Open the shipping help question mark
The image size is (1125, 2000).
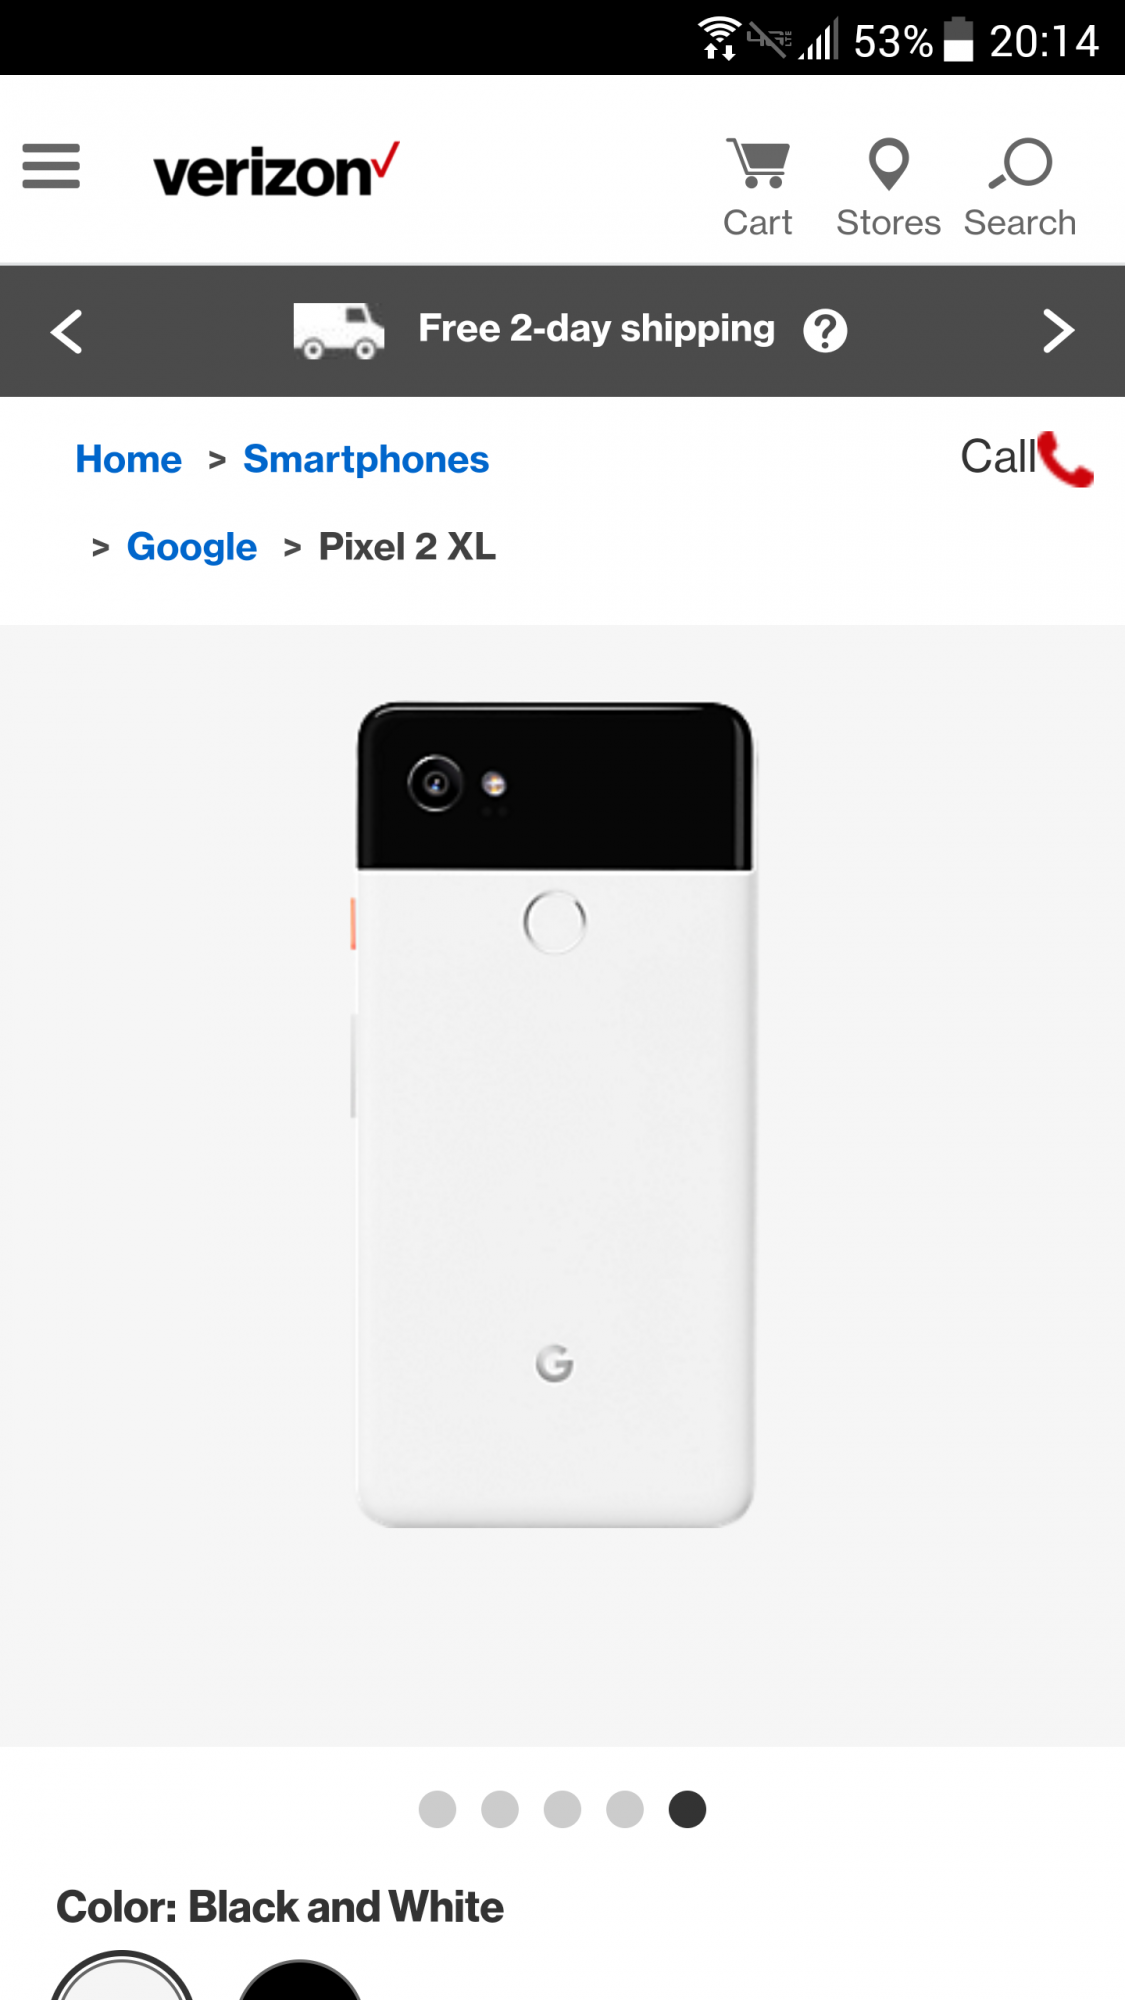pos(825,331)
